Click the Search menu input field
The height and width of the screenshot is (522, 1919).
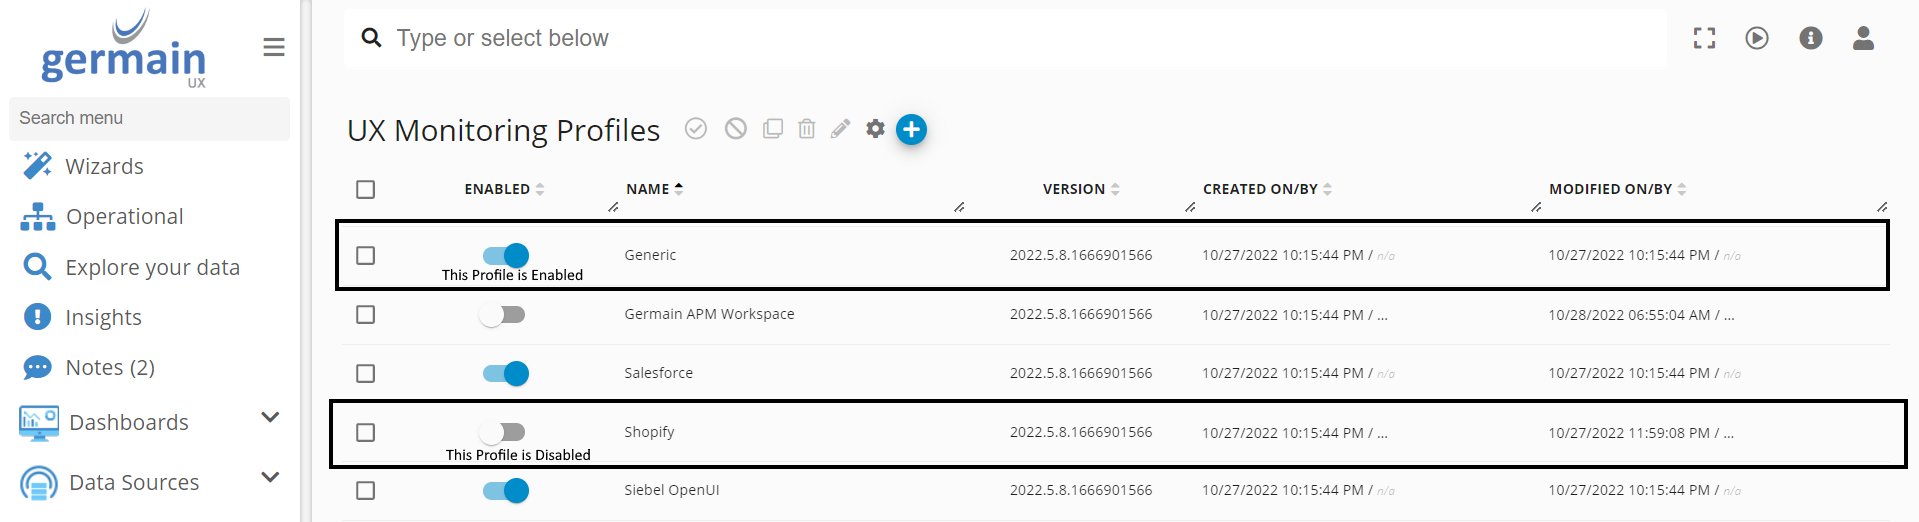(149, 118)
